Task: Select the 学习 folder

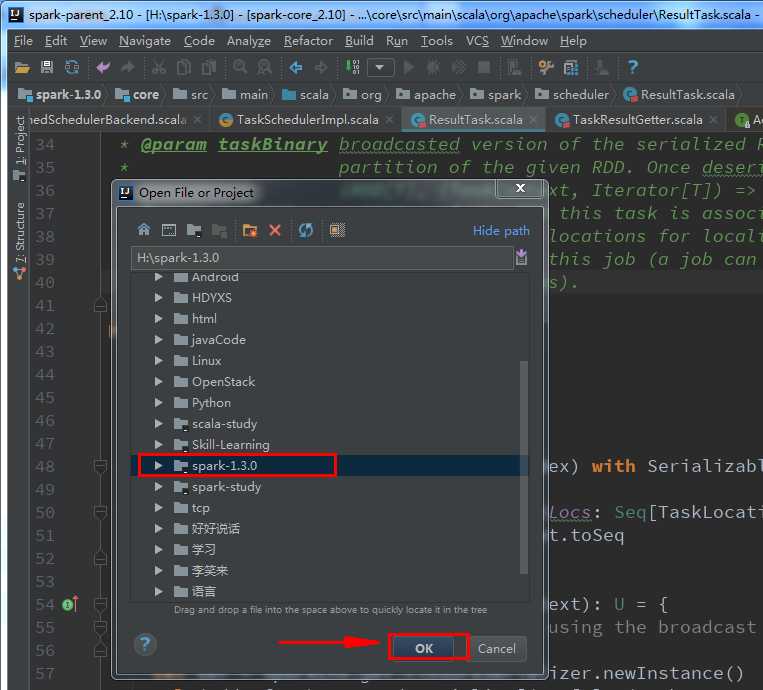Action: (x=203, y=549)
